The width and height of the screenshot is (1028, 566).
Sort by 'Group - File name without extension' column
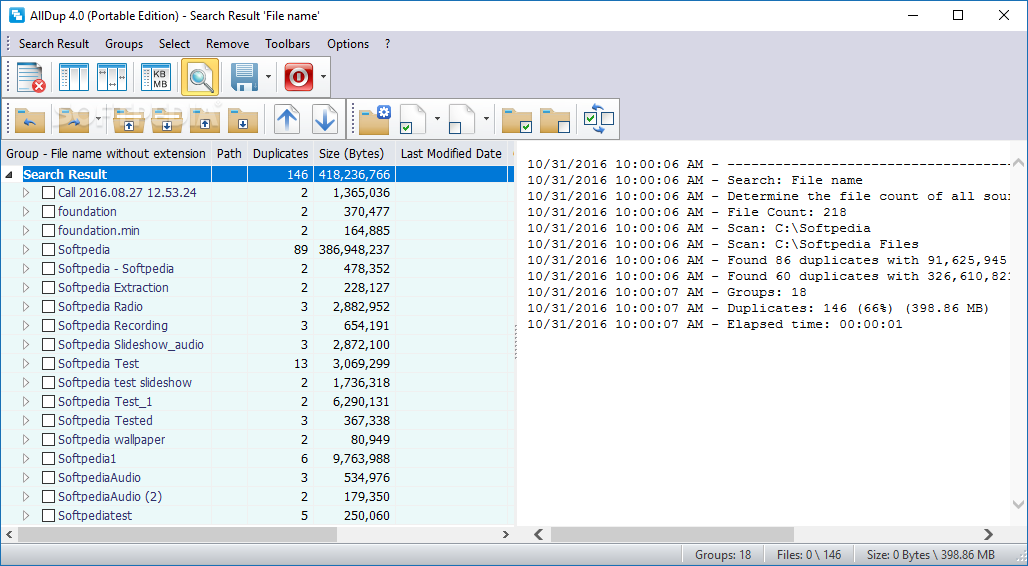106,153
